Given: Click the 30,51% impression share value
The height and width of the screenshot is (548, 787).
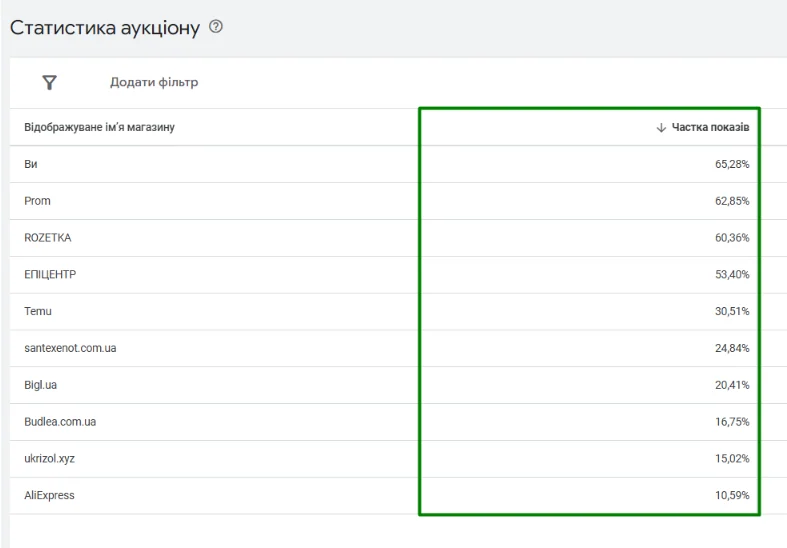Looking at the screenshot, I should pos(732,311).
